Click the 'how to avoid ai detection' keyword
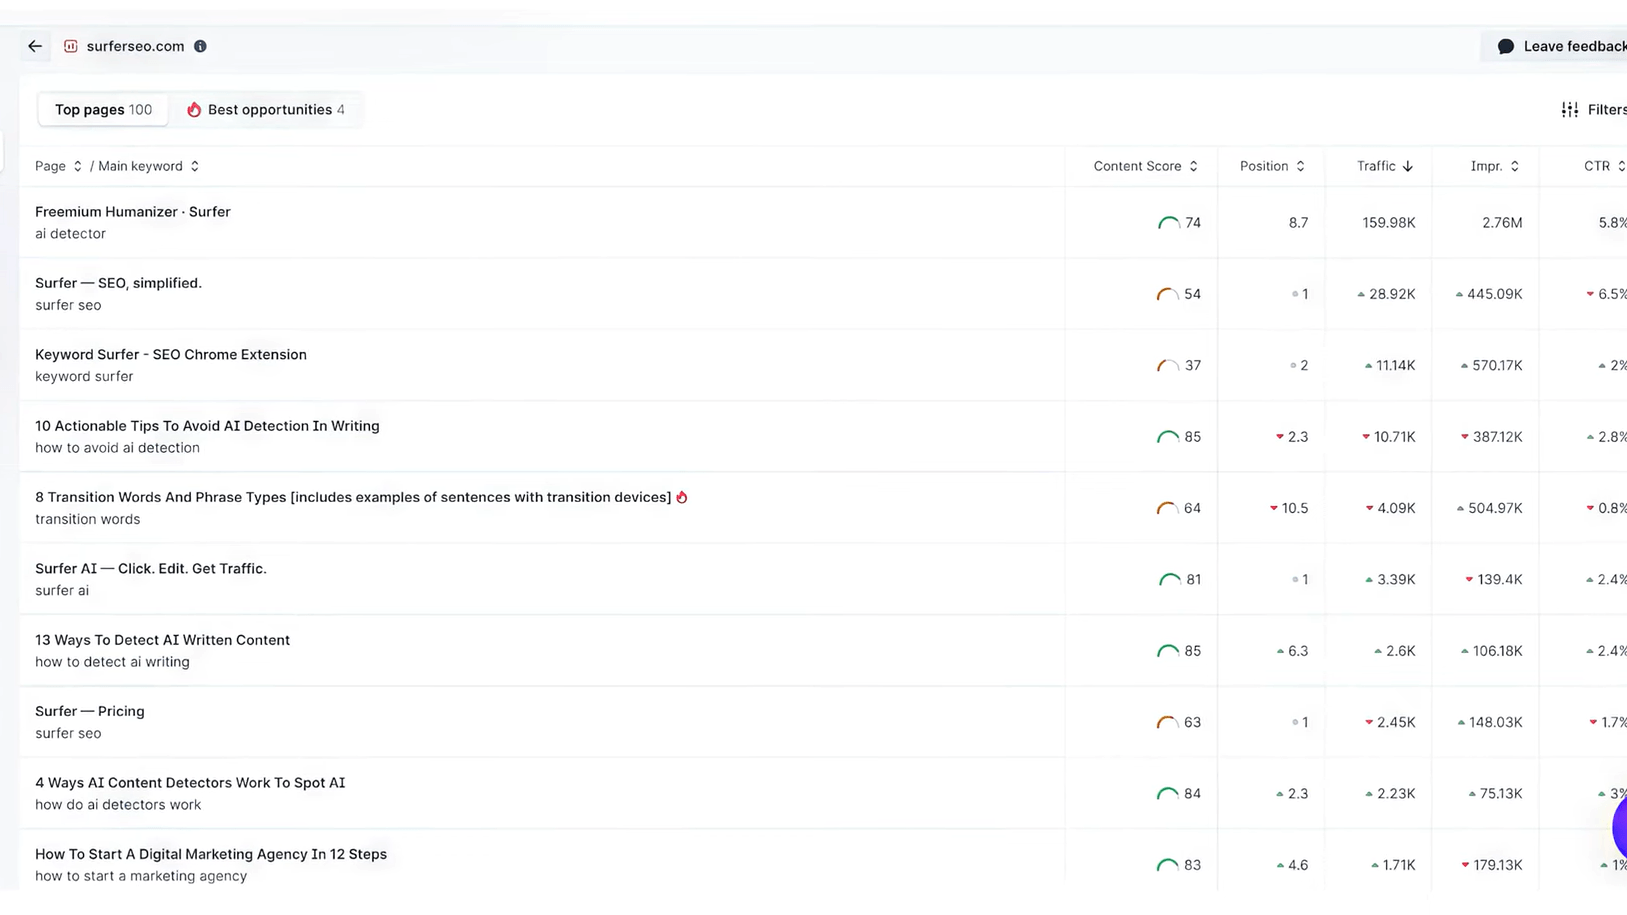The image size is (1627, 915). tap(117, 448)
